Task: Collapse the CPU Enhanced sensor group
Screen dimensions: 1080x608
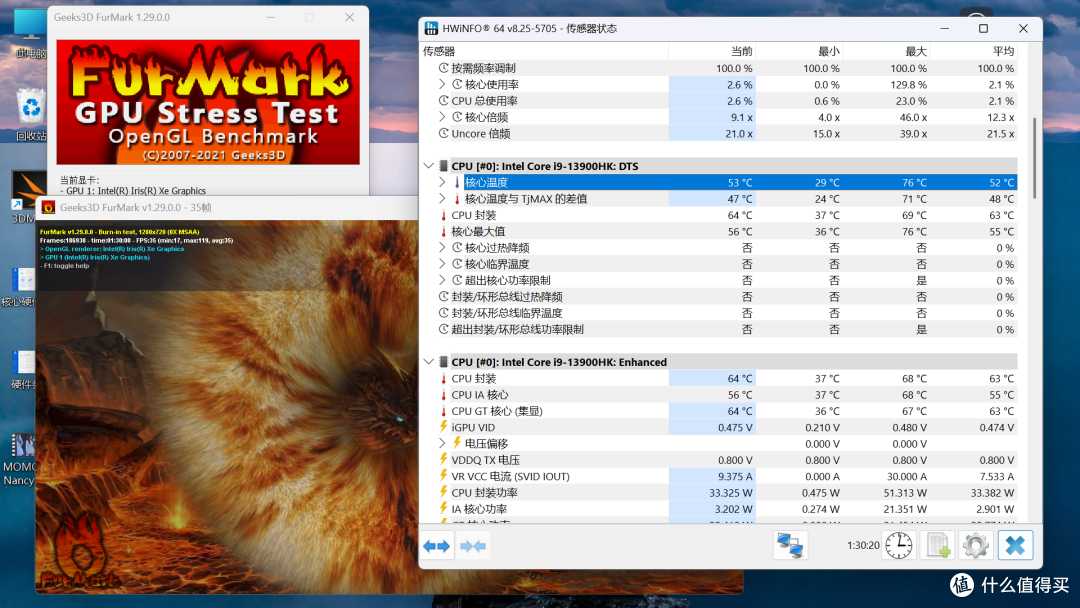Action: [428, 361]
